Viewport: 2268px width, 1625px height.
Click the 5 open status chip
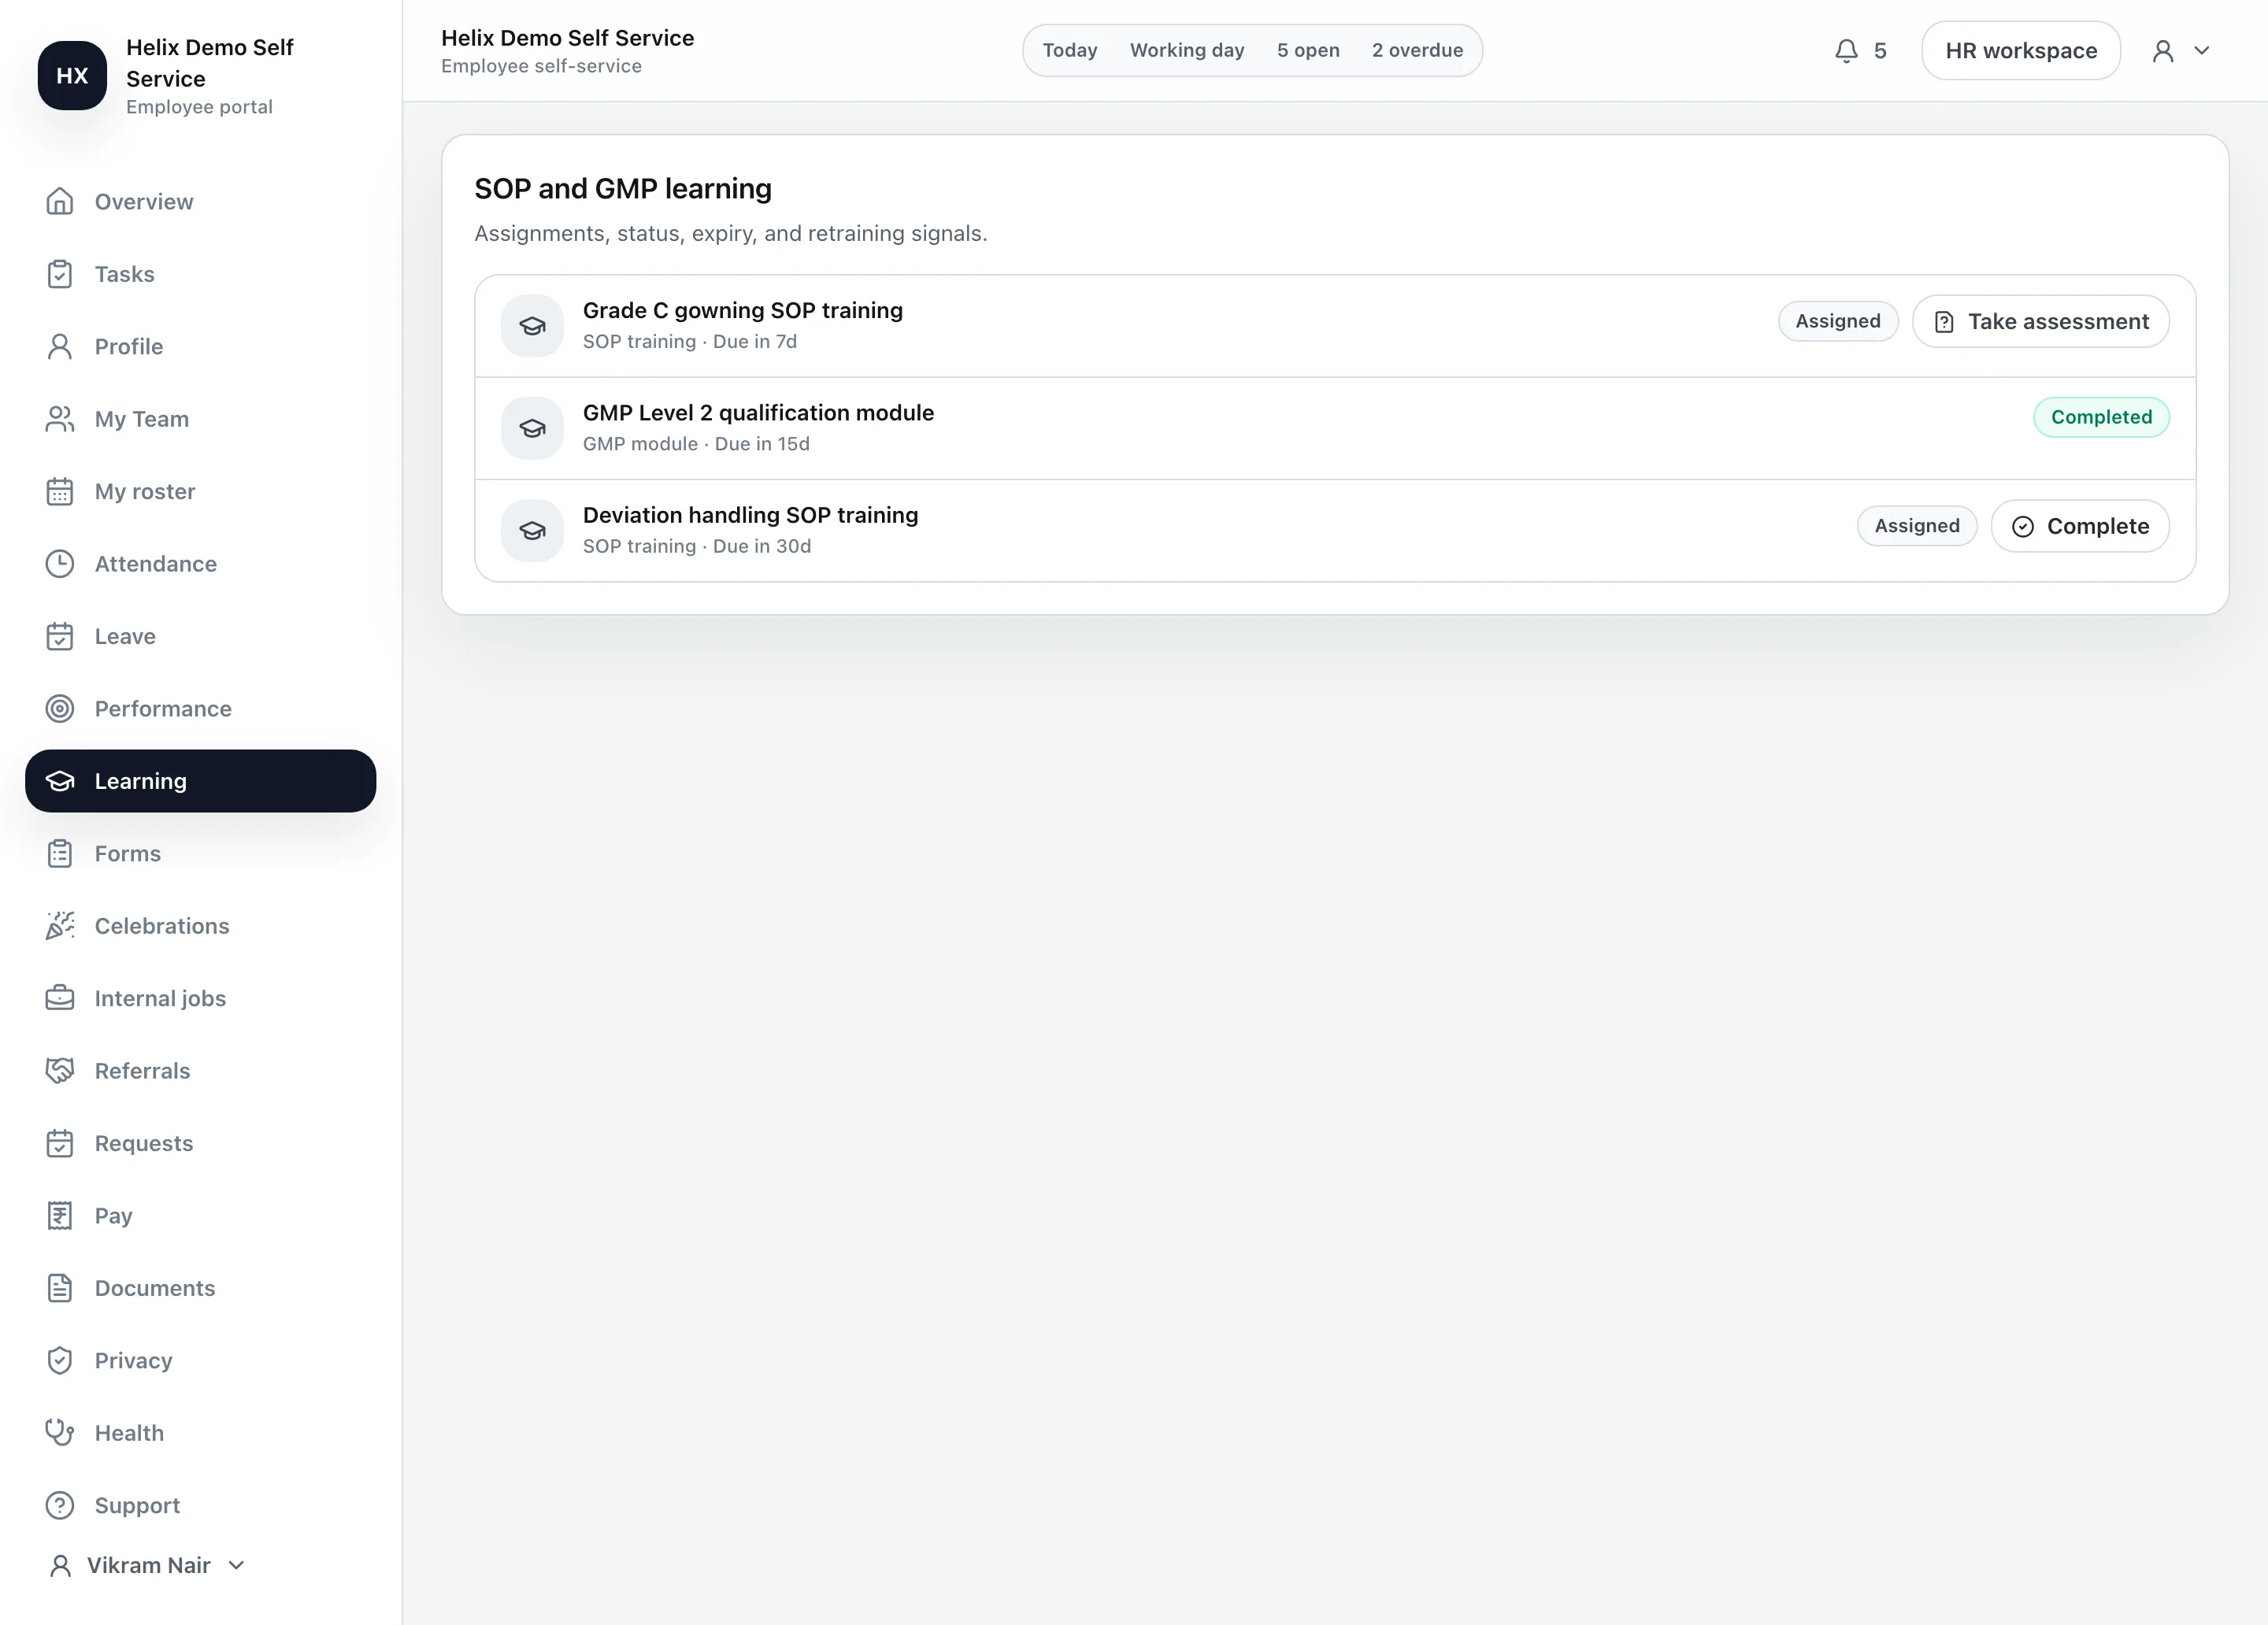coord(1308,50)
